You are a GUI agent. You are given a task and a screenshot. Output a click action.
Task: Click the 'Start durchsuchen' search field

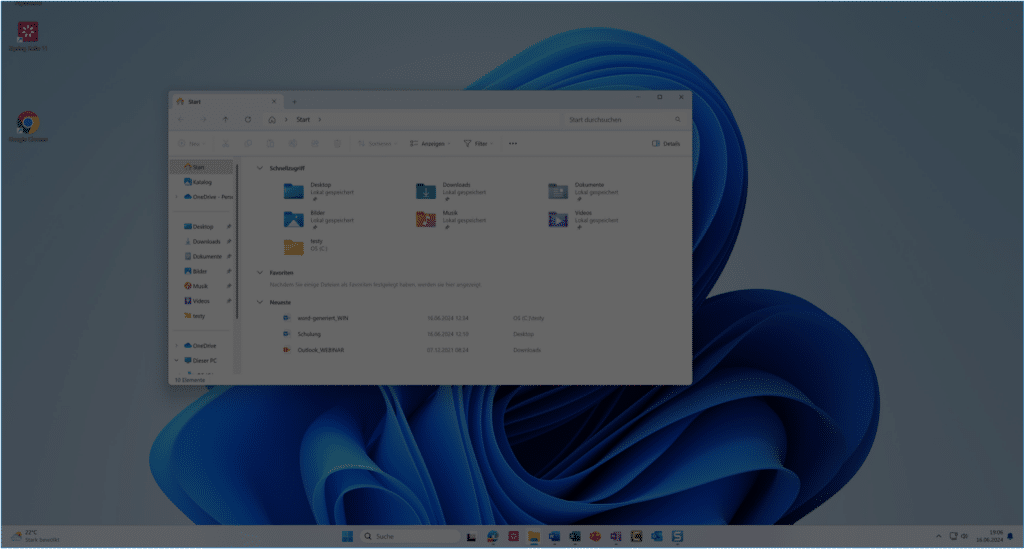[x=624, y=120]
